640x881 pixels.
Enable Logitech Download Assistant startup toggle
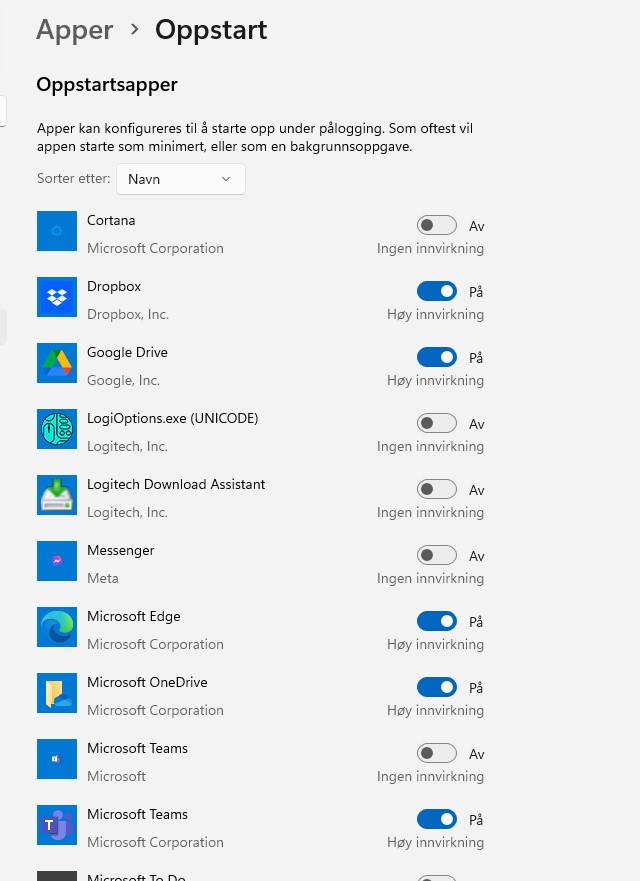coord(436,490)
